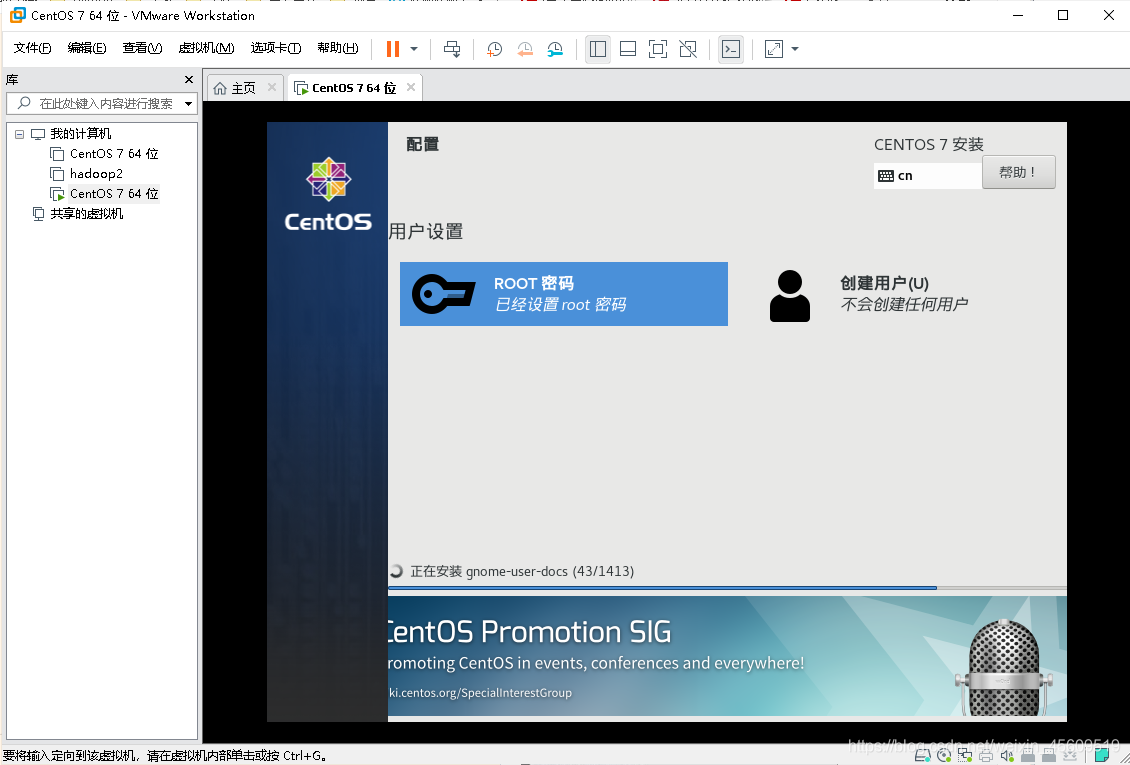This screenshot has height=765, width=1130.
Task: Toggle the thumbnail bar view icon
Action: coord(628,49)
